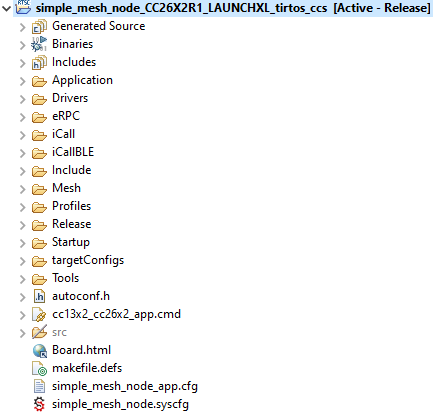Click the iCall folder icon
Screen dimensions: 436x419
(x=39, y=135)
